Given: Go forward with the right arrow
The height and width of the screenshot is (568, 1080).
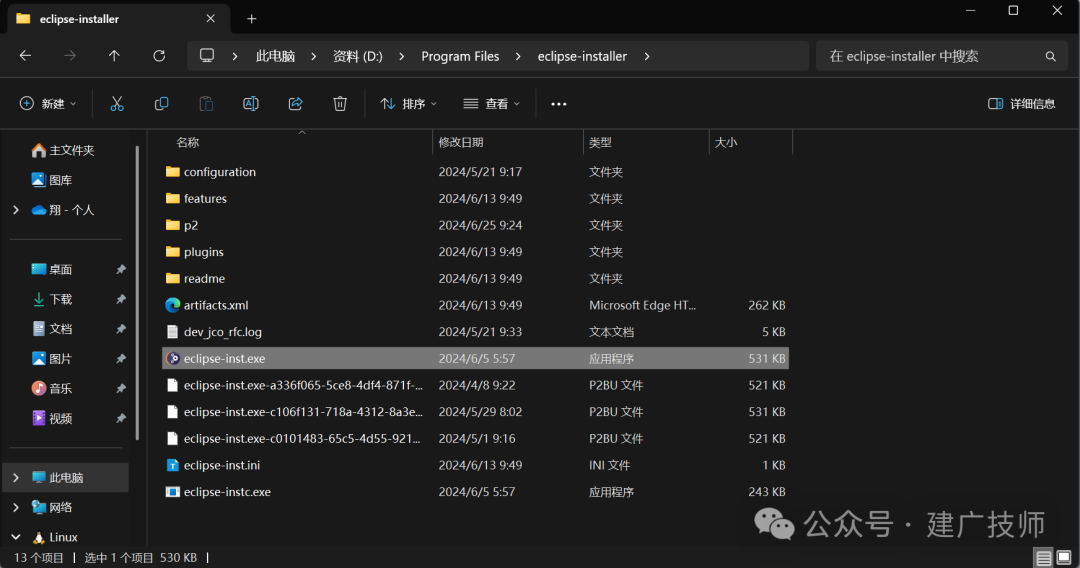Looking at the screenshot, I should (70, 56).
